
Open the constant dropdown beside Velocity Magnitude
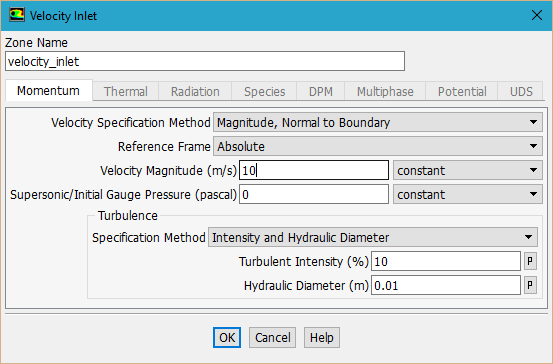468,170
